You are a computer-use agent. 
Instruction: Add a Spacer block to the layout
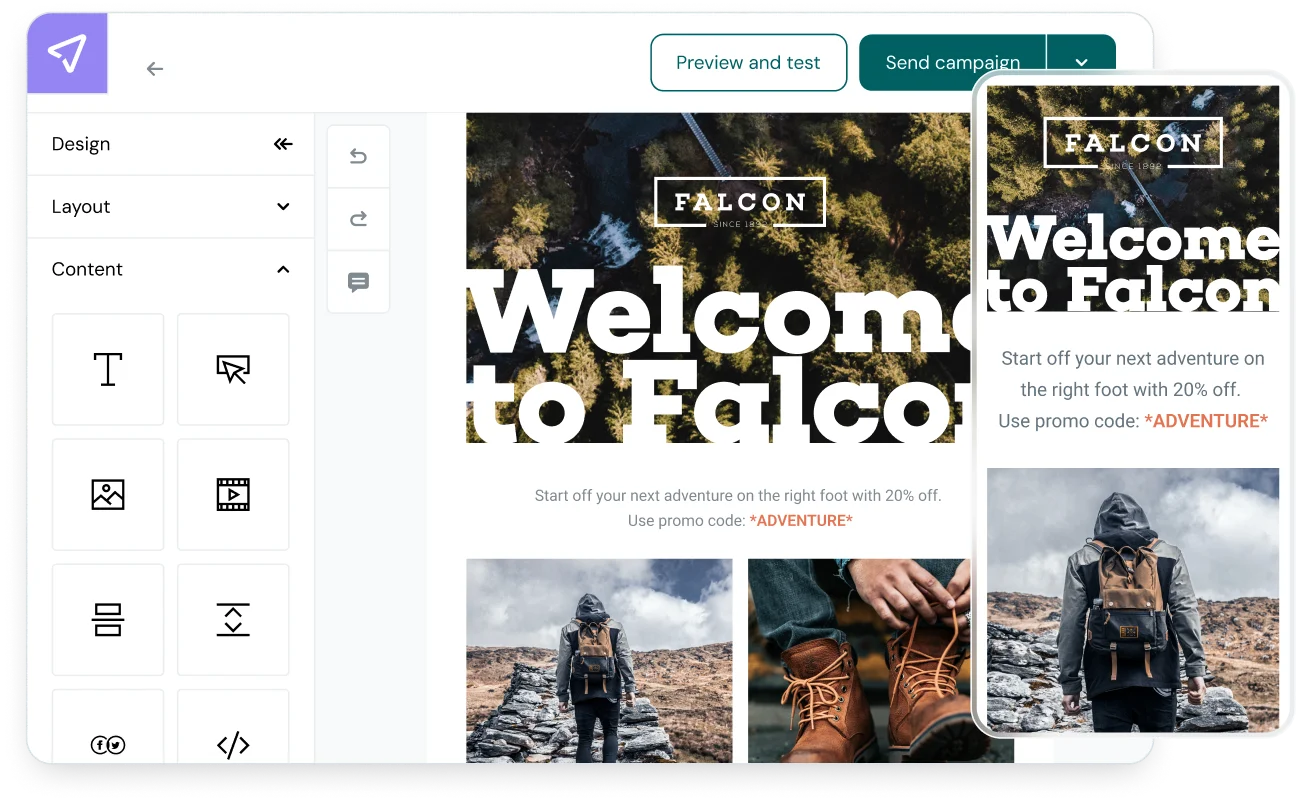(x=232, y=619)
